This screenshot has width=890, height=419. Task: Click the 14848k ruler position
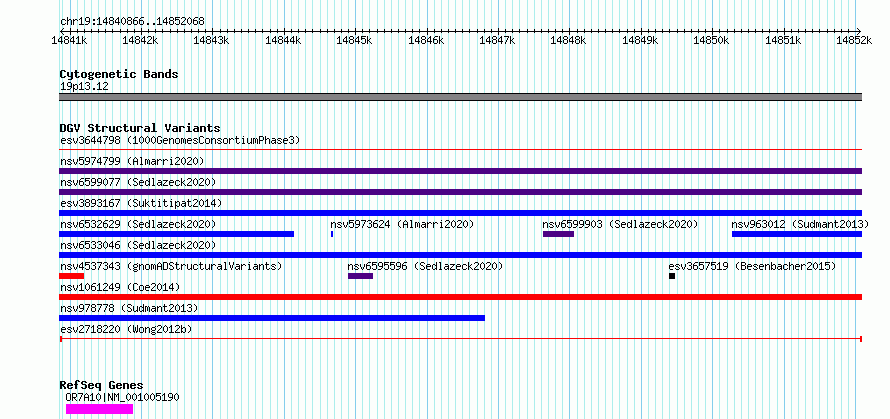[x=570, y=40]
